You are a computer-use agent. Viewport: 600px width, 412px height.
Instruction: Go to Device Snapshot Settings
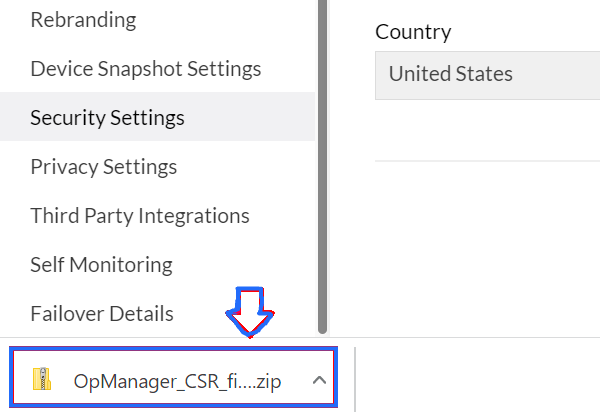[145, 69]
